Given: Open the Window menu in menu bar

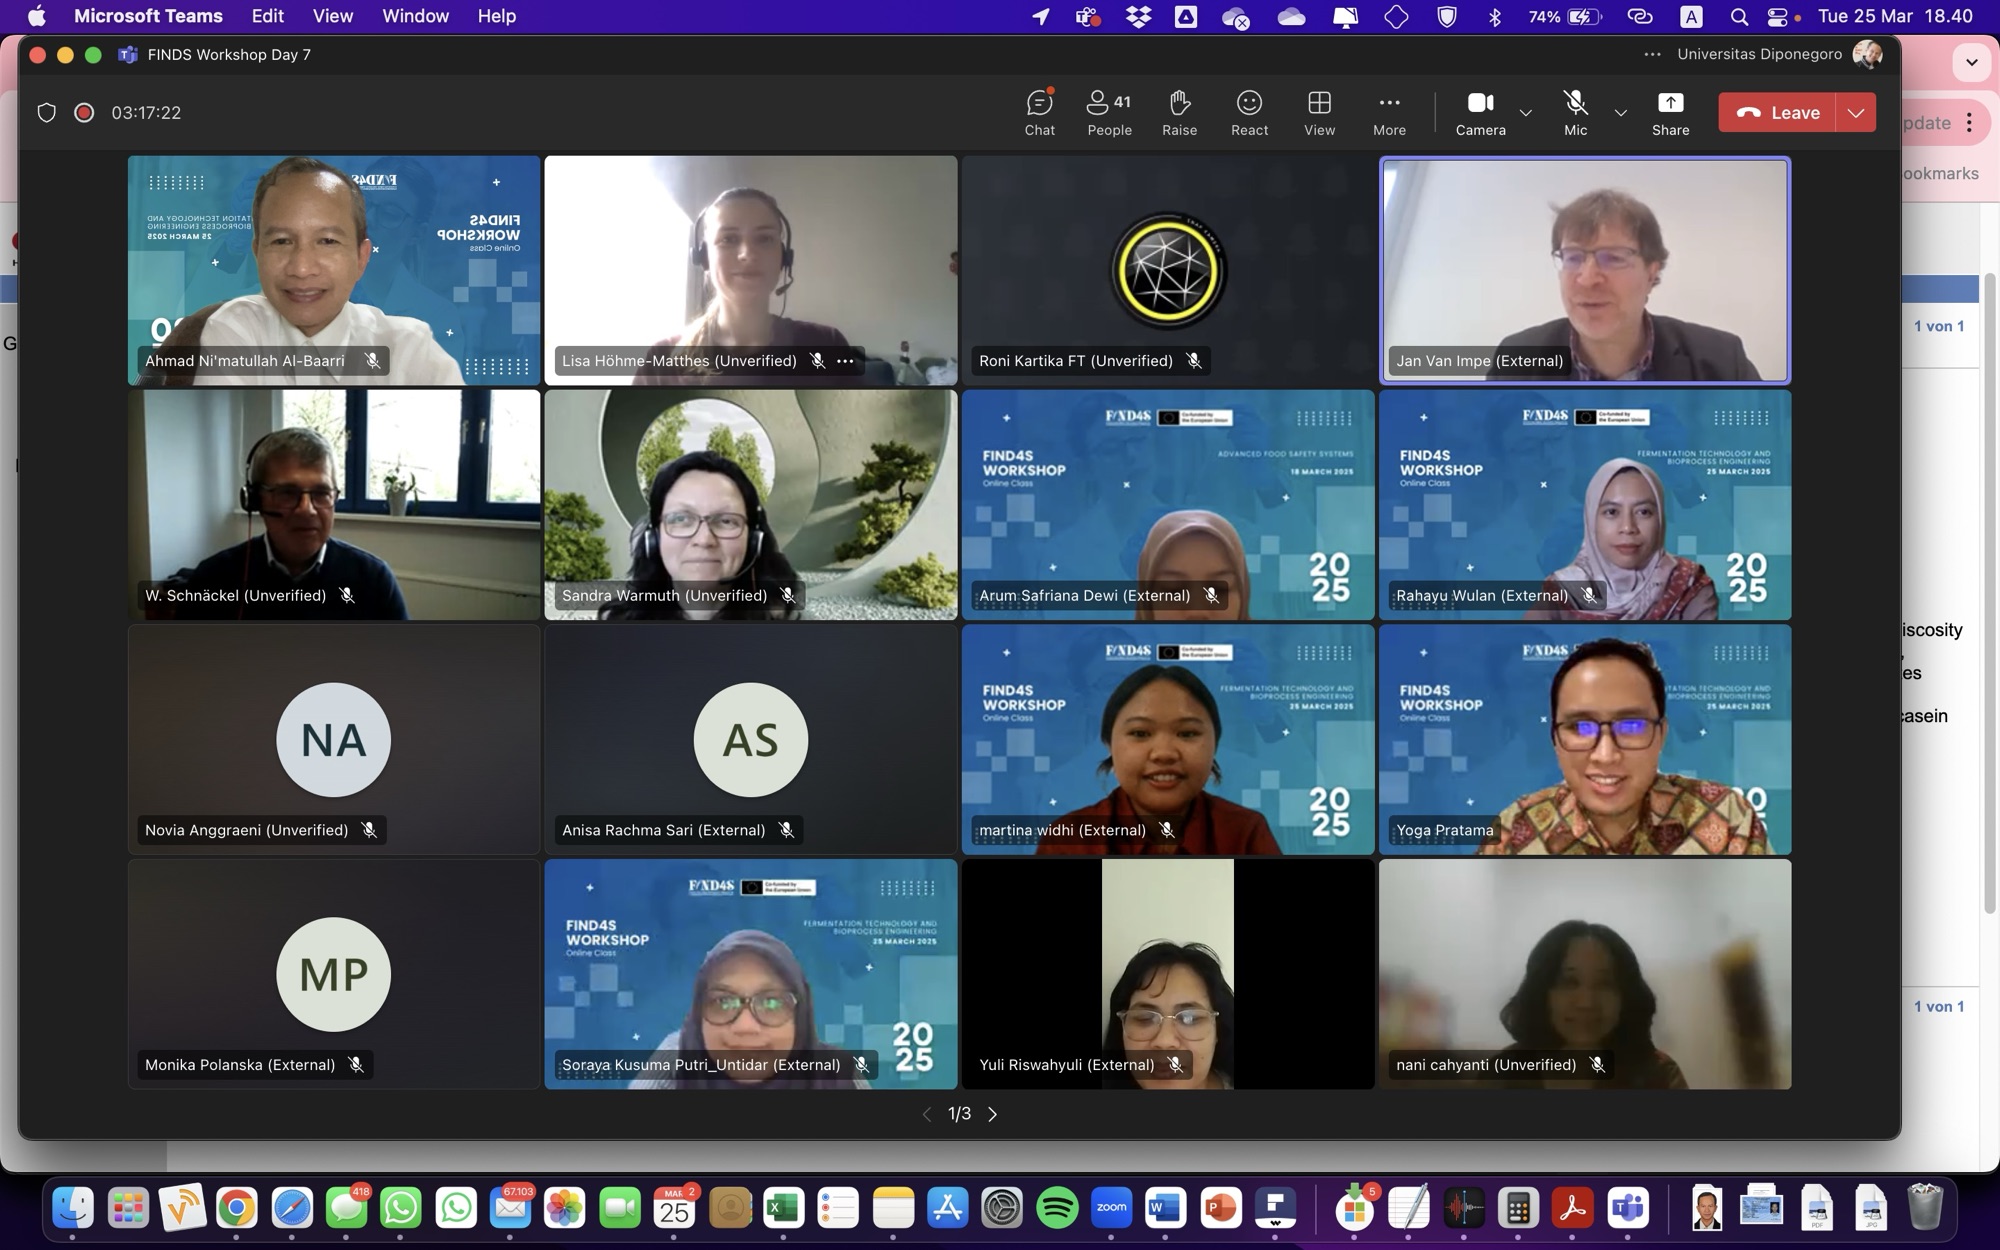Looking at the screenshot, I should (415, 16).
